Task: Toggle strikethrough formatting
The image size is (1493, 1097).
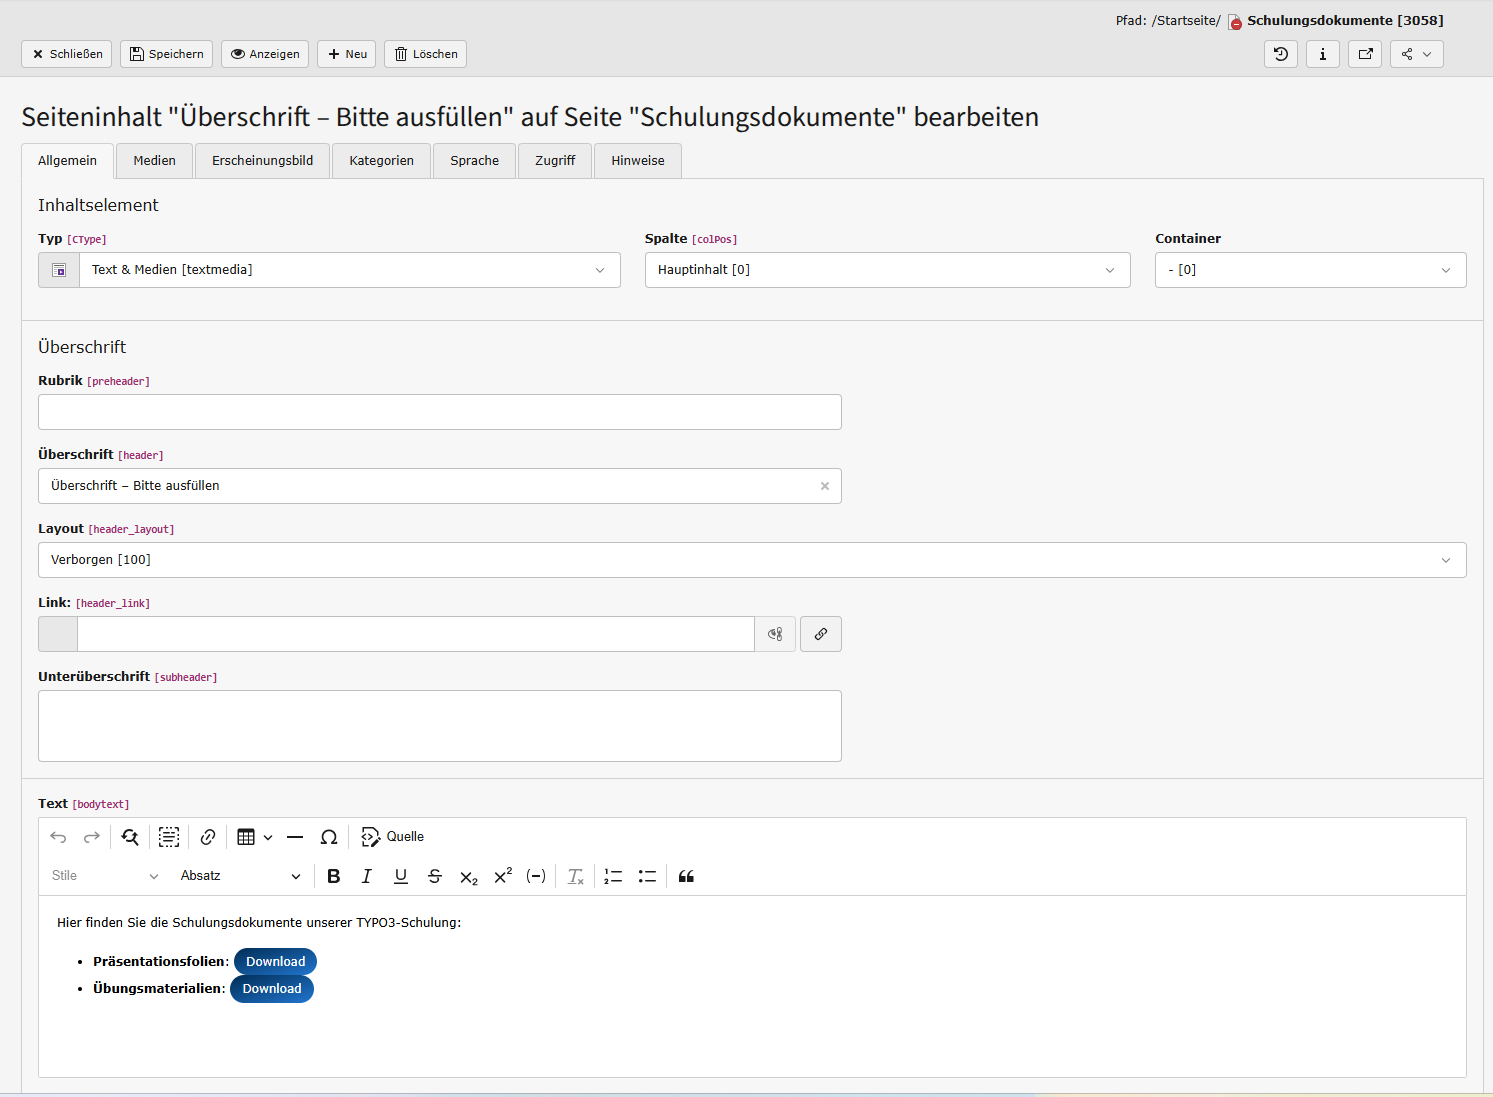Action: [435, 876]
